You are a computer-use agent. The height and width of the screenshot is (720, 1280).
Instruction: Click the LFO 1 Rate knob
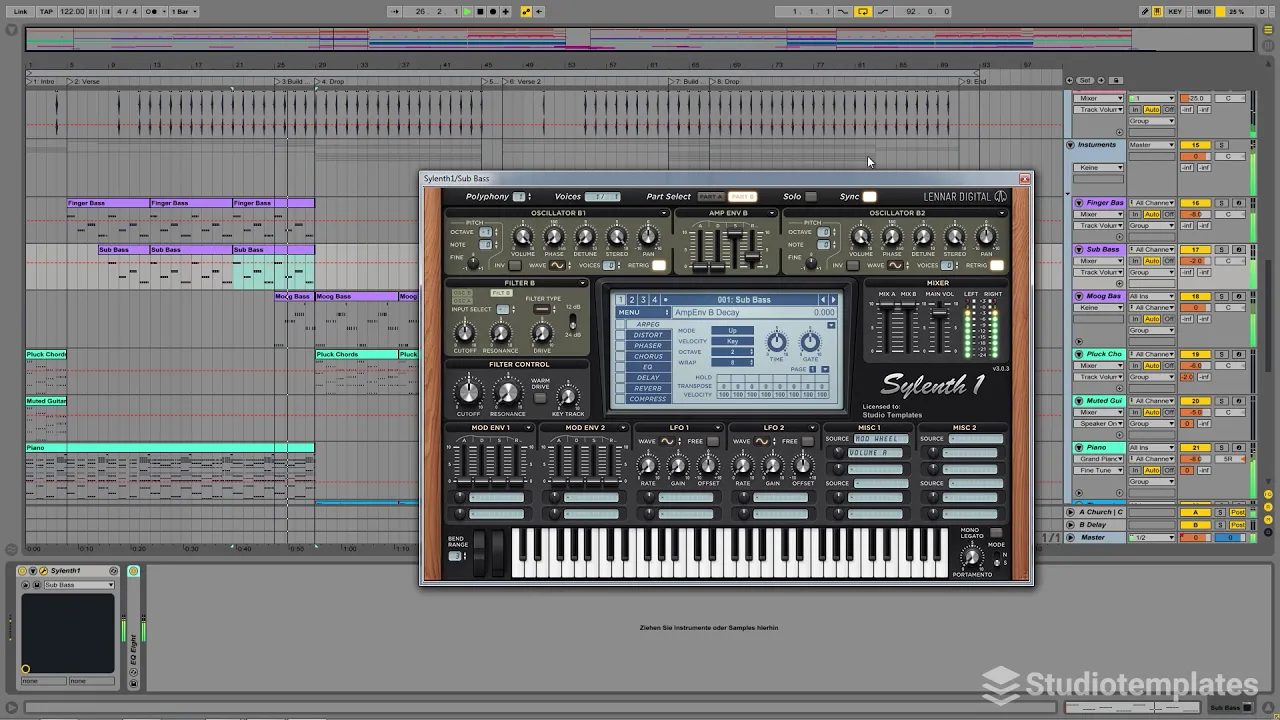tap(648, 466)
